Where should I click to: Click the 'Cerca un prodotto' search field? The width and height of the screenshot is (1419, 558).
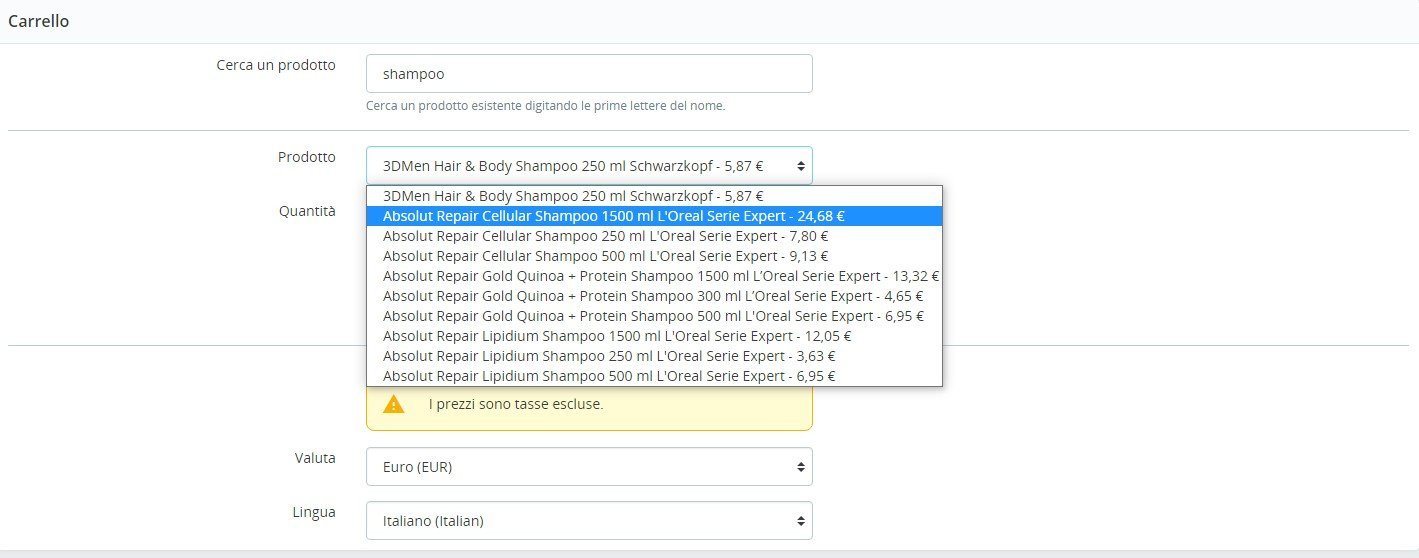(x=589, y=74)
